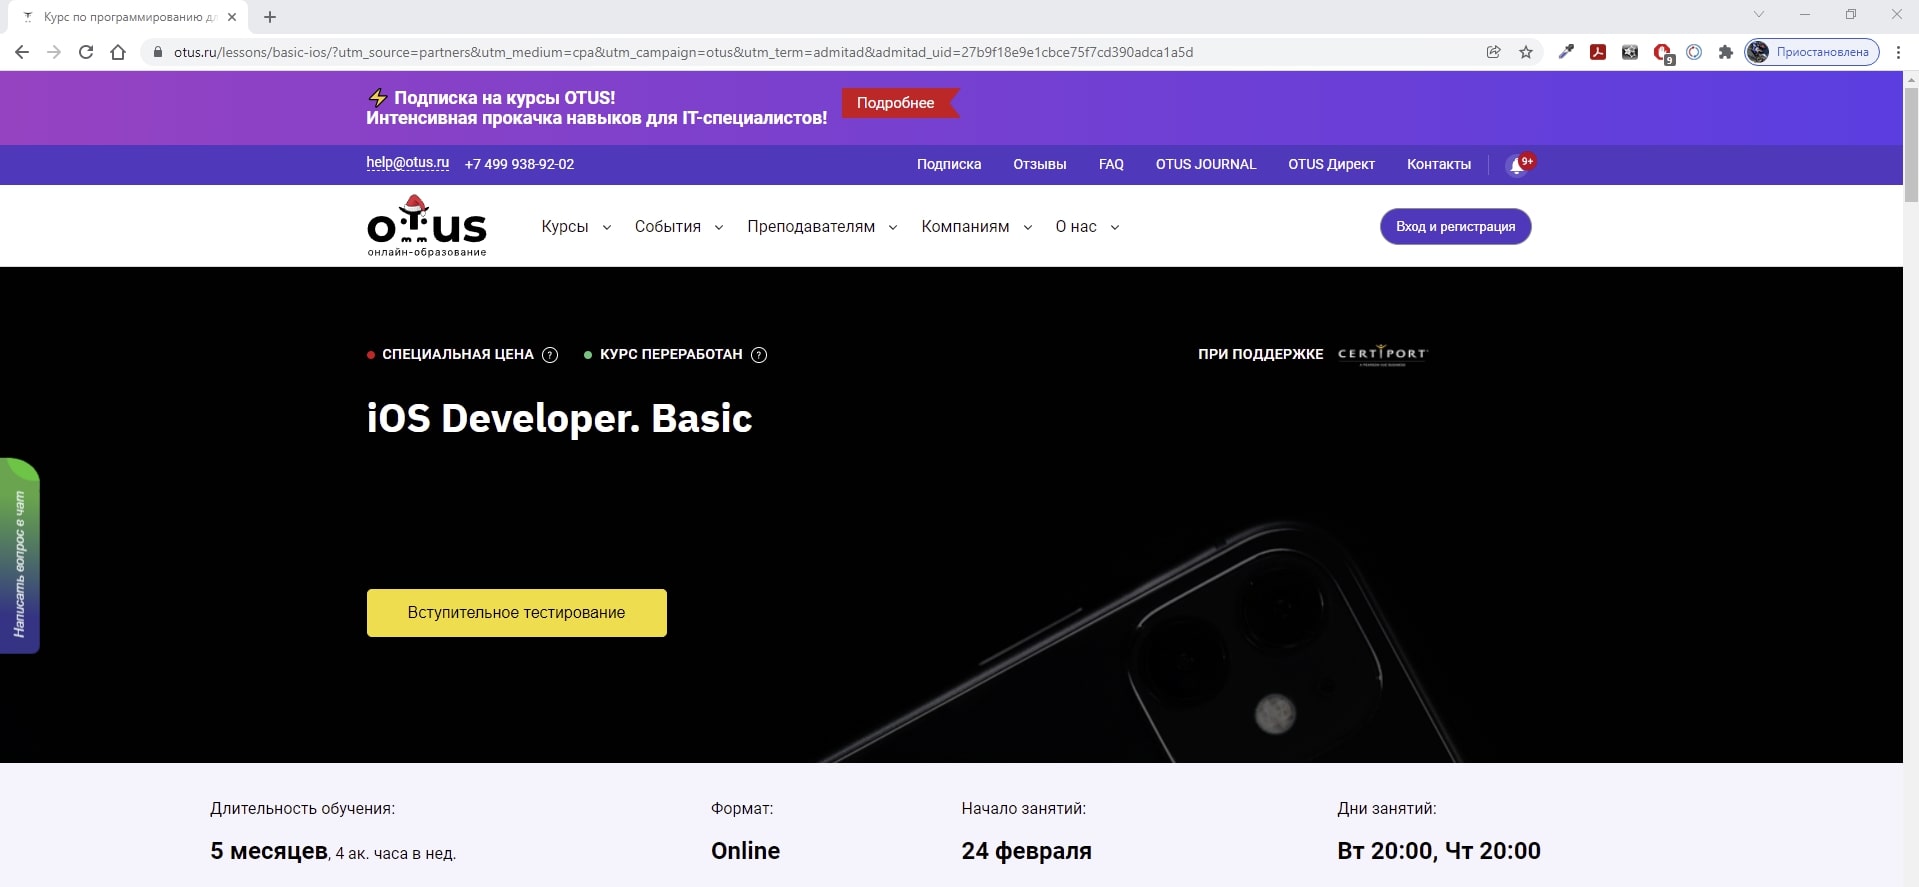This screenshot has height=887, width=1919.
Task: Close the OTUS course tab
Action: click(x=232, y=17)
